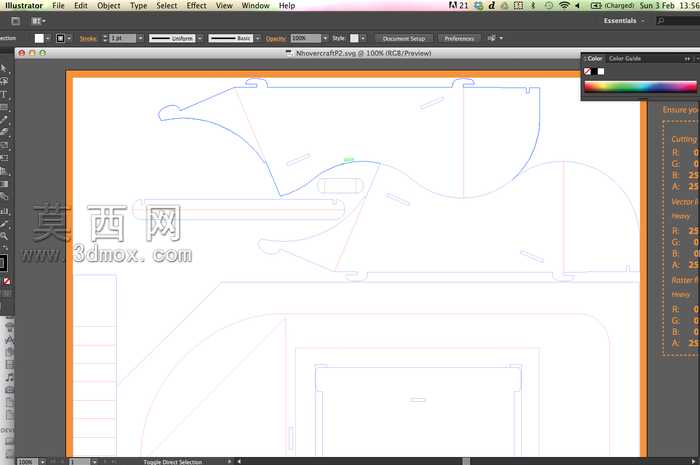The width and height of the screenshot is (700, 465).
Task: Open the View menu
Action: [224, 5]
